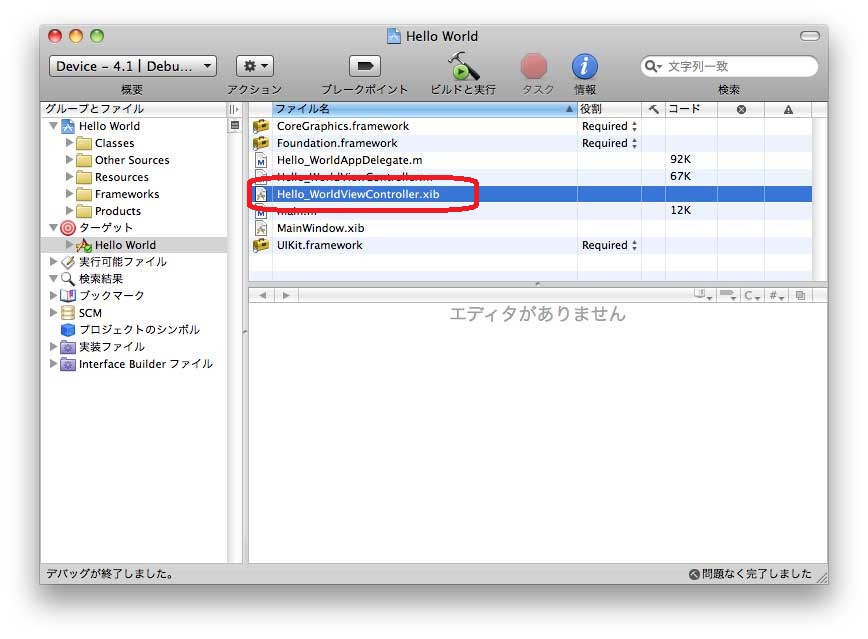Collapse the Hello World project tree
Image resolution: width=868 pixels, height=639 pixels.
(54, 126)
